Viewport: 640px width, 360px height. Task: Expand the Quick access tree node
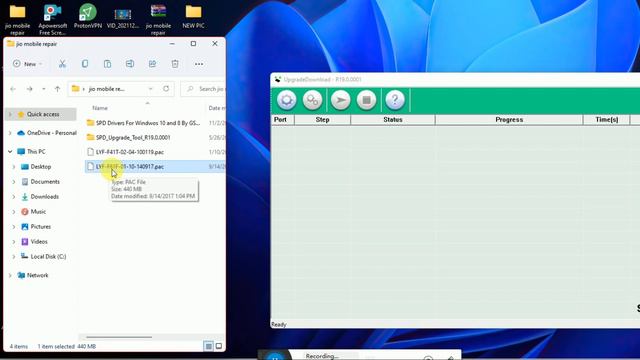[x=10, y=114]
